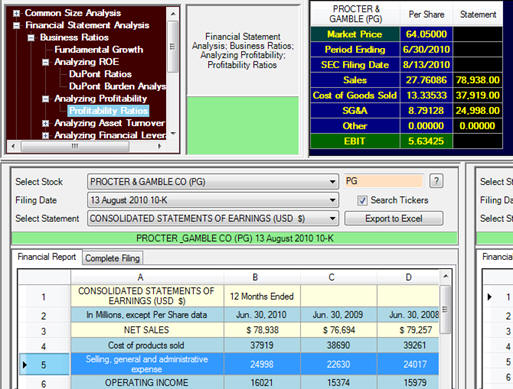Switch to the Financial Report tab
The image size is (513, 389).
[x=47, y=257]
